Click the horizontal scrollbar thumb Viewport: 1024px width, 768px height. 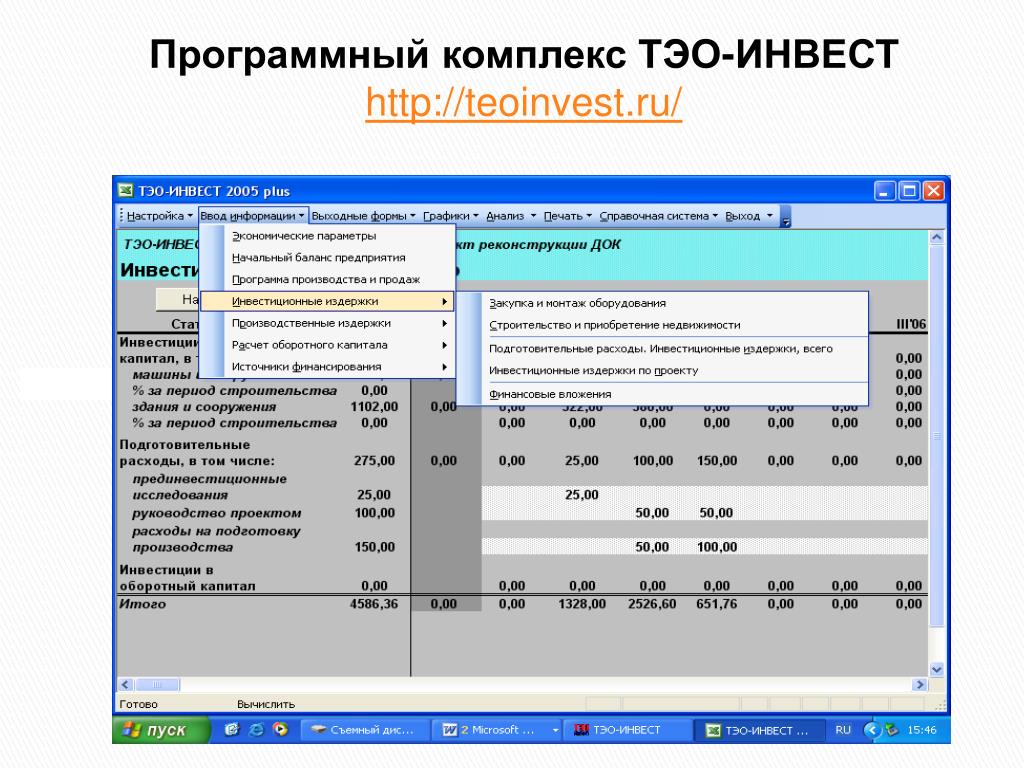click(x=157, y=685)
